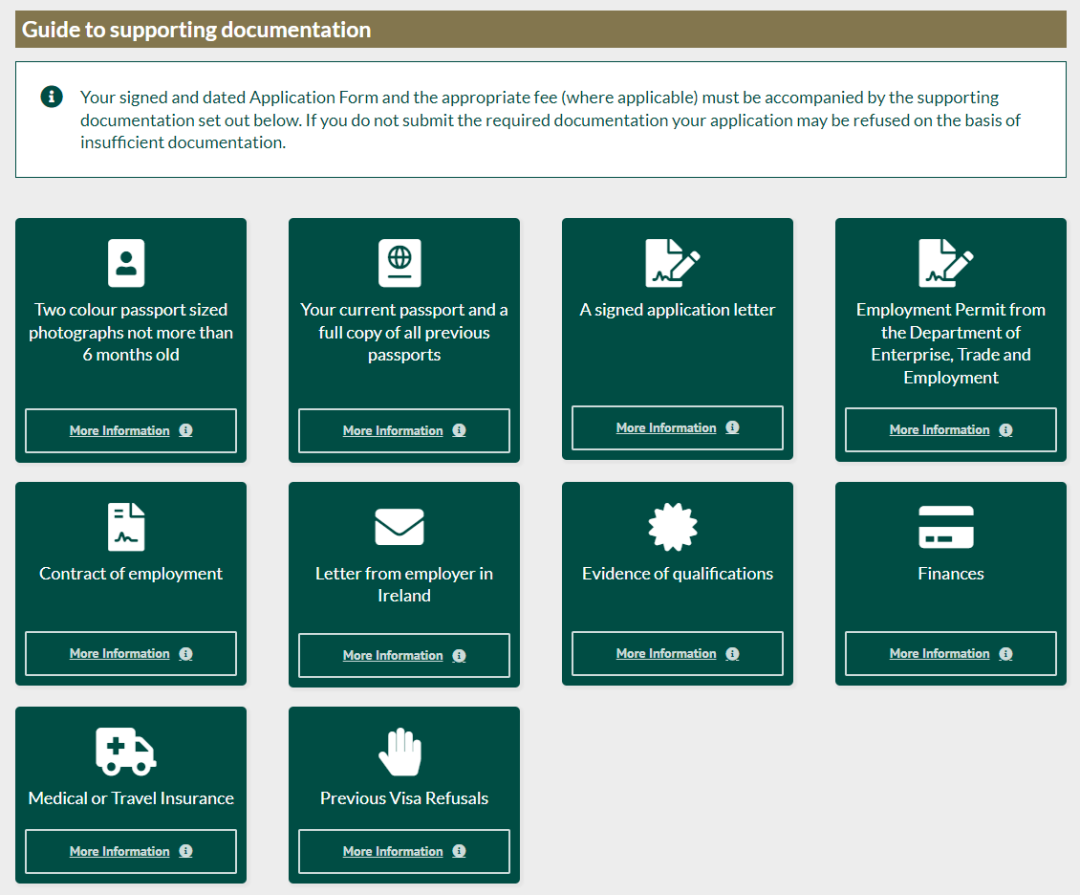Click info icon beside visa refusals More Information
This screenshot has width=1080, height=895.
click(x=459, y=851)
